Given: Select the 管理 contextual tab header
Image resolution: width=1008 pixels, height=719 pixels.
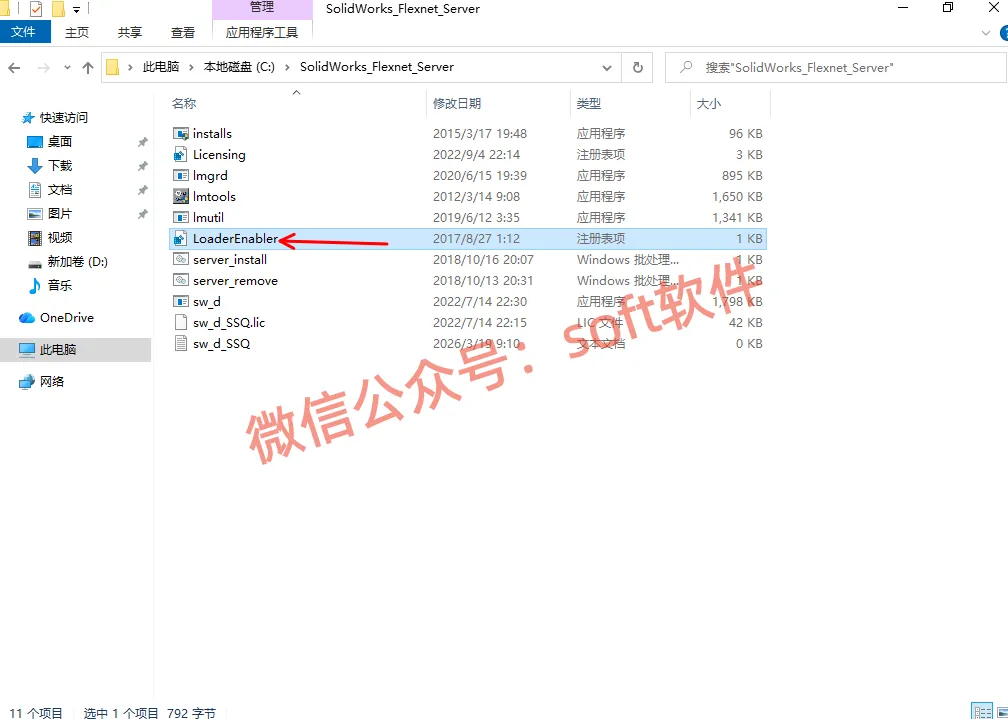Looking at the screenshot, I should click(262, 8).
